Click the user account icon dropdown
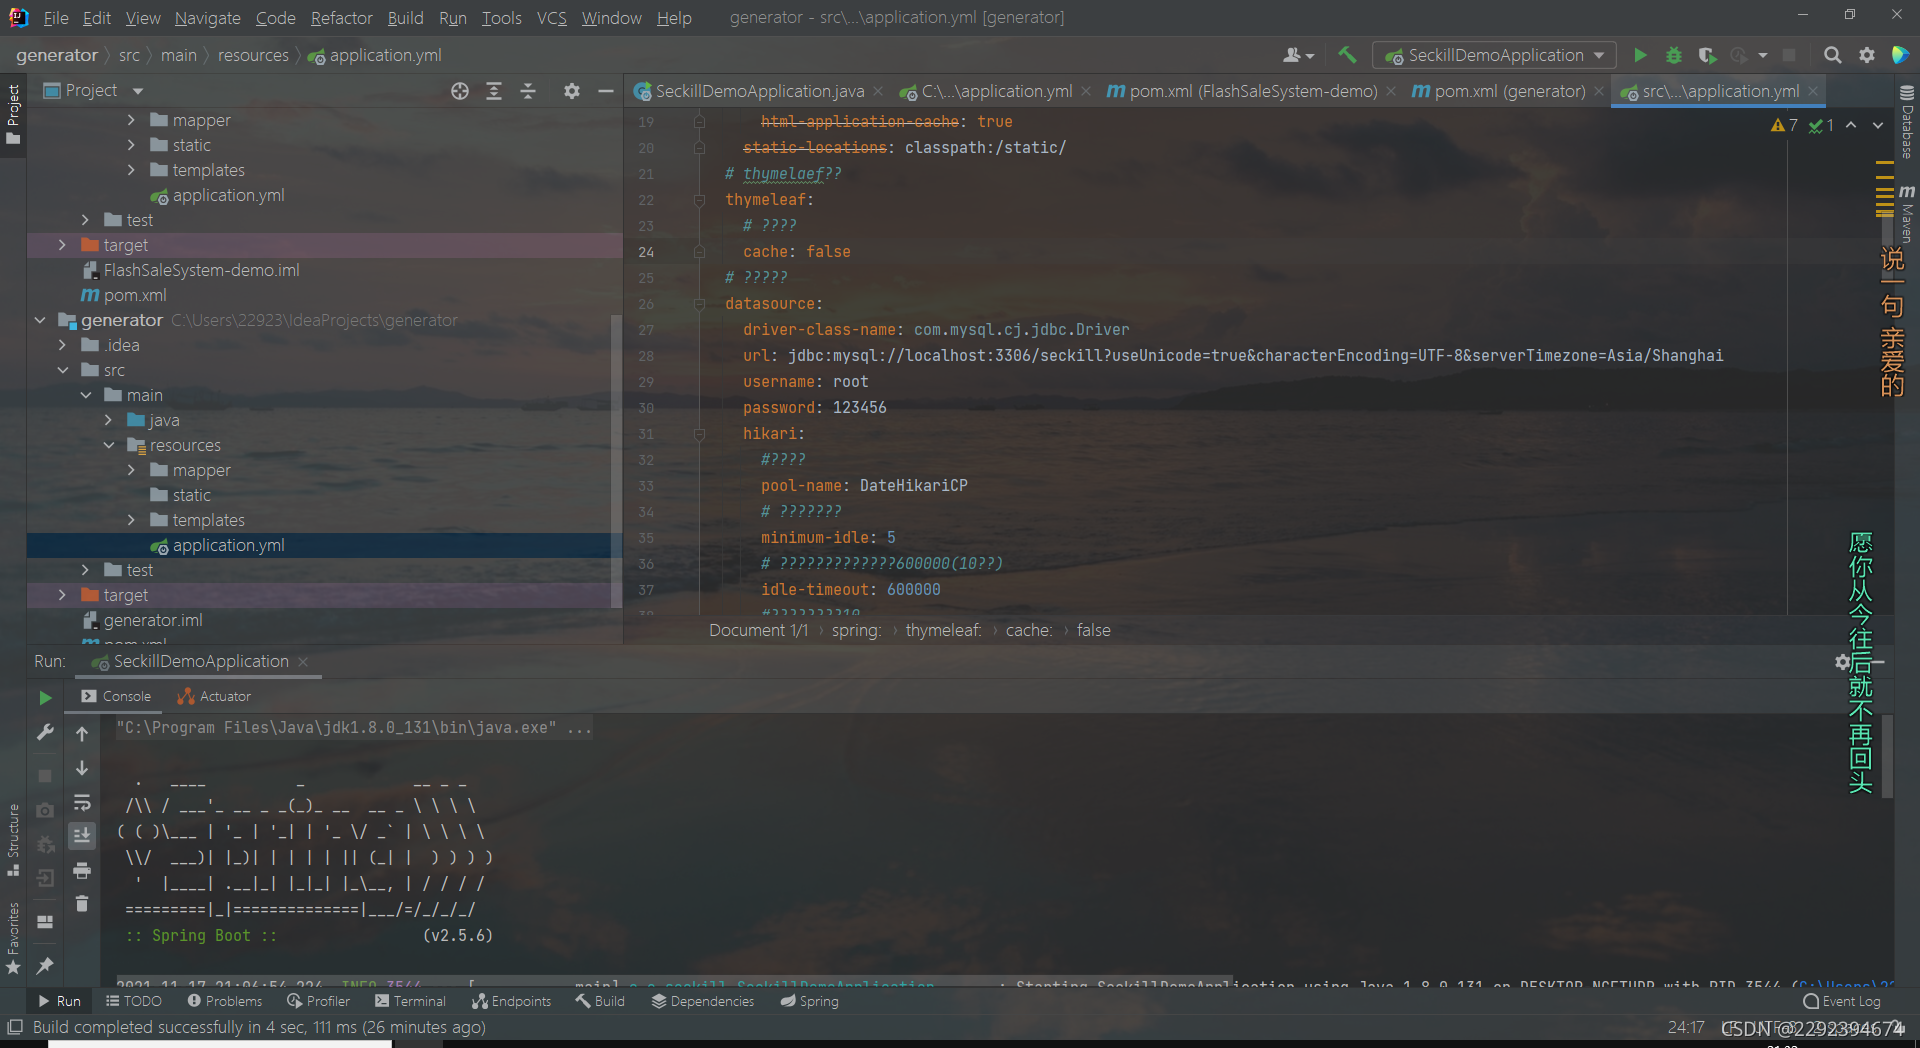The image size is (1920, 1048). (x=1298, y=55)
